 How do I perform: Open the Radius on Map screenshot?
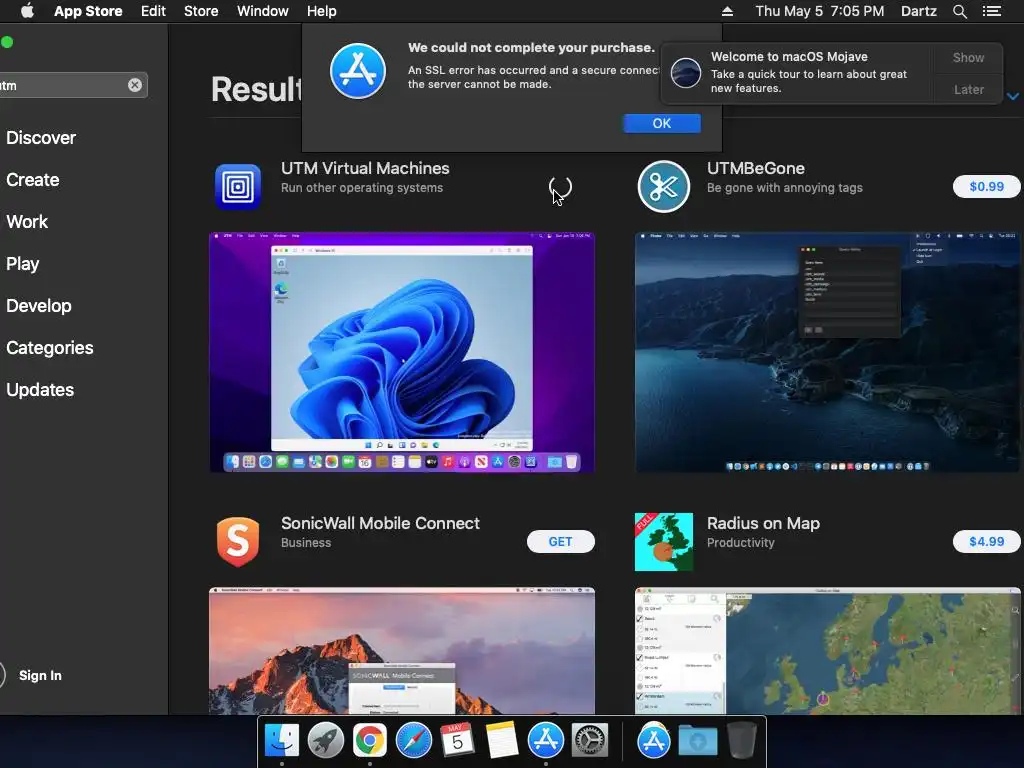[x=827, y=650]
